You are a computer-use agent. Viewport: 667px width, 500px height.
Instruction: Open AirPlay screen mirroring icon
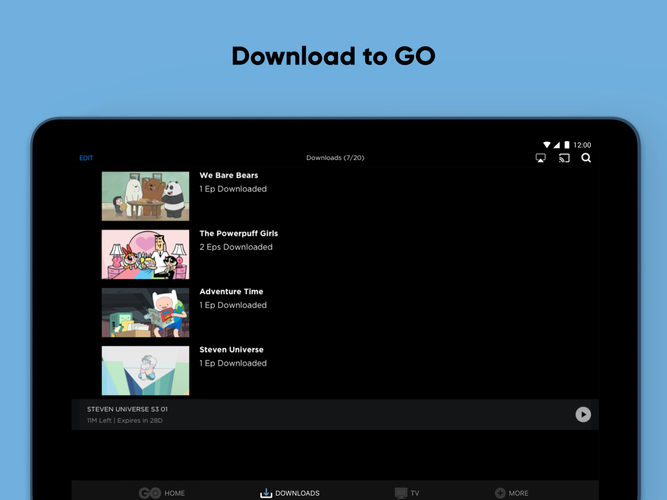[540, 158]
